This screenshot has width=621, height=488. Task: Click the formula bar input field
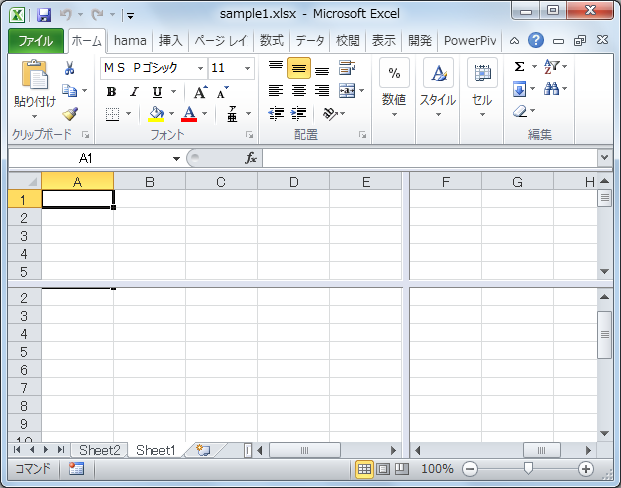coord(430,158)
